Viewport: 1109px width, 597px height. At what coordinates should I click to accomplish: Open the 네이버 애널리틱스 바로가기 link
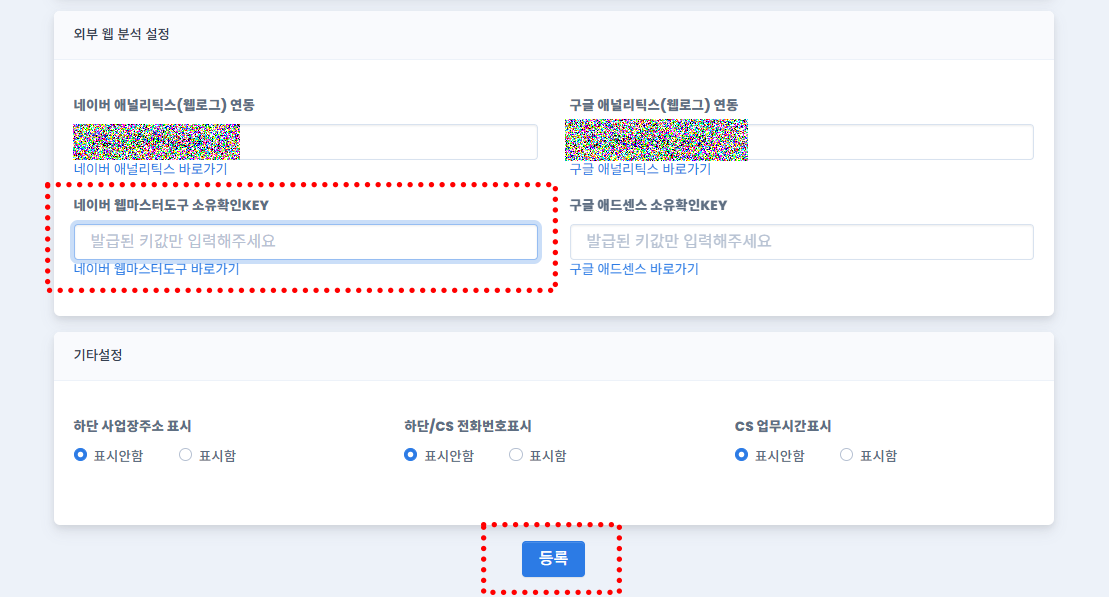150,169
